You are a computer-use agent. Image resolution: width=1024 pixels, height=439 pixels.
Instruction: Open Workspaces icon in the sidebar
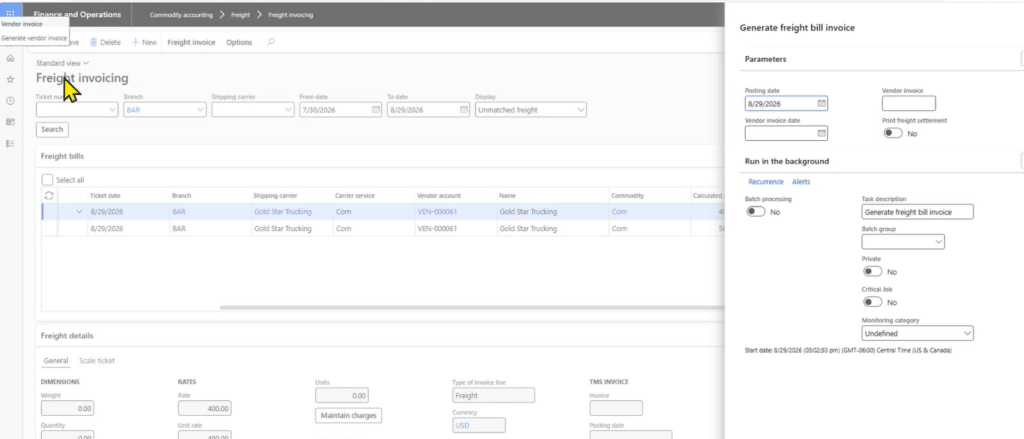(10, 122)
